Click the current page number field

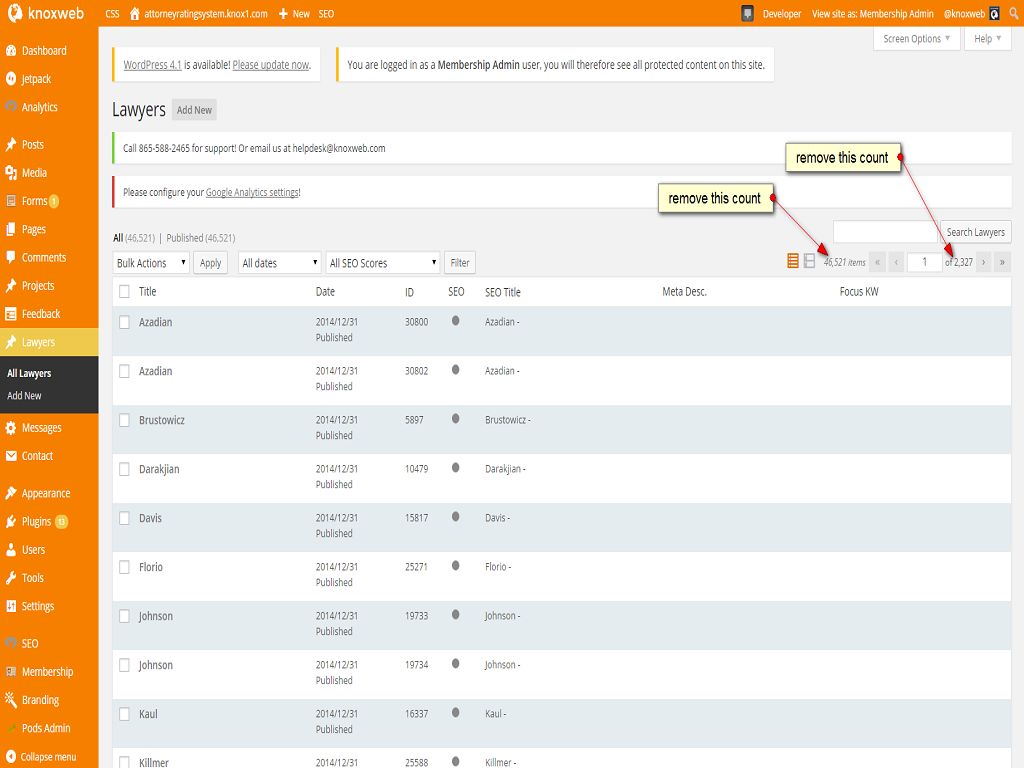point(924,262)
